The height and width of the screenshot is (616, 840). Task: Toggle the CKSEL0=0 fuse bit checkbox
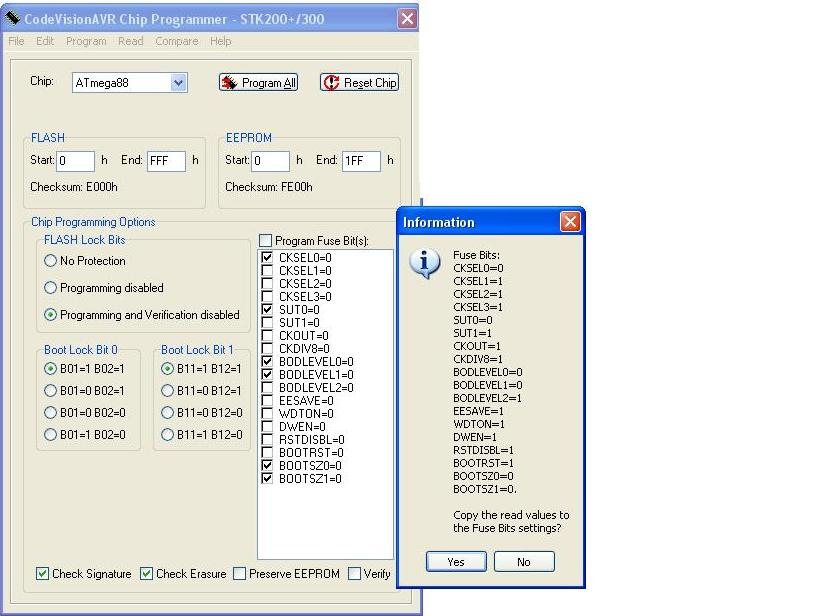(267, 258)
